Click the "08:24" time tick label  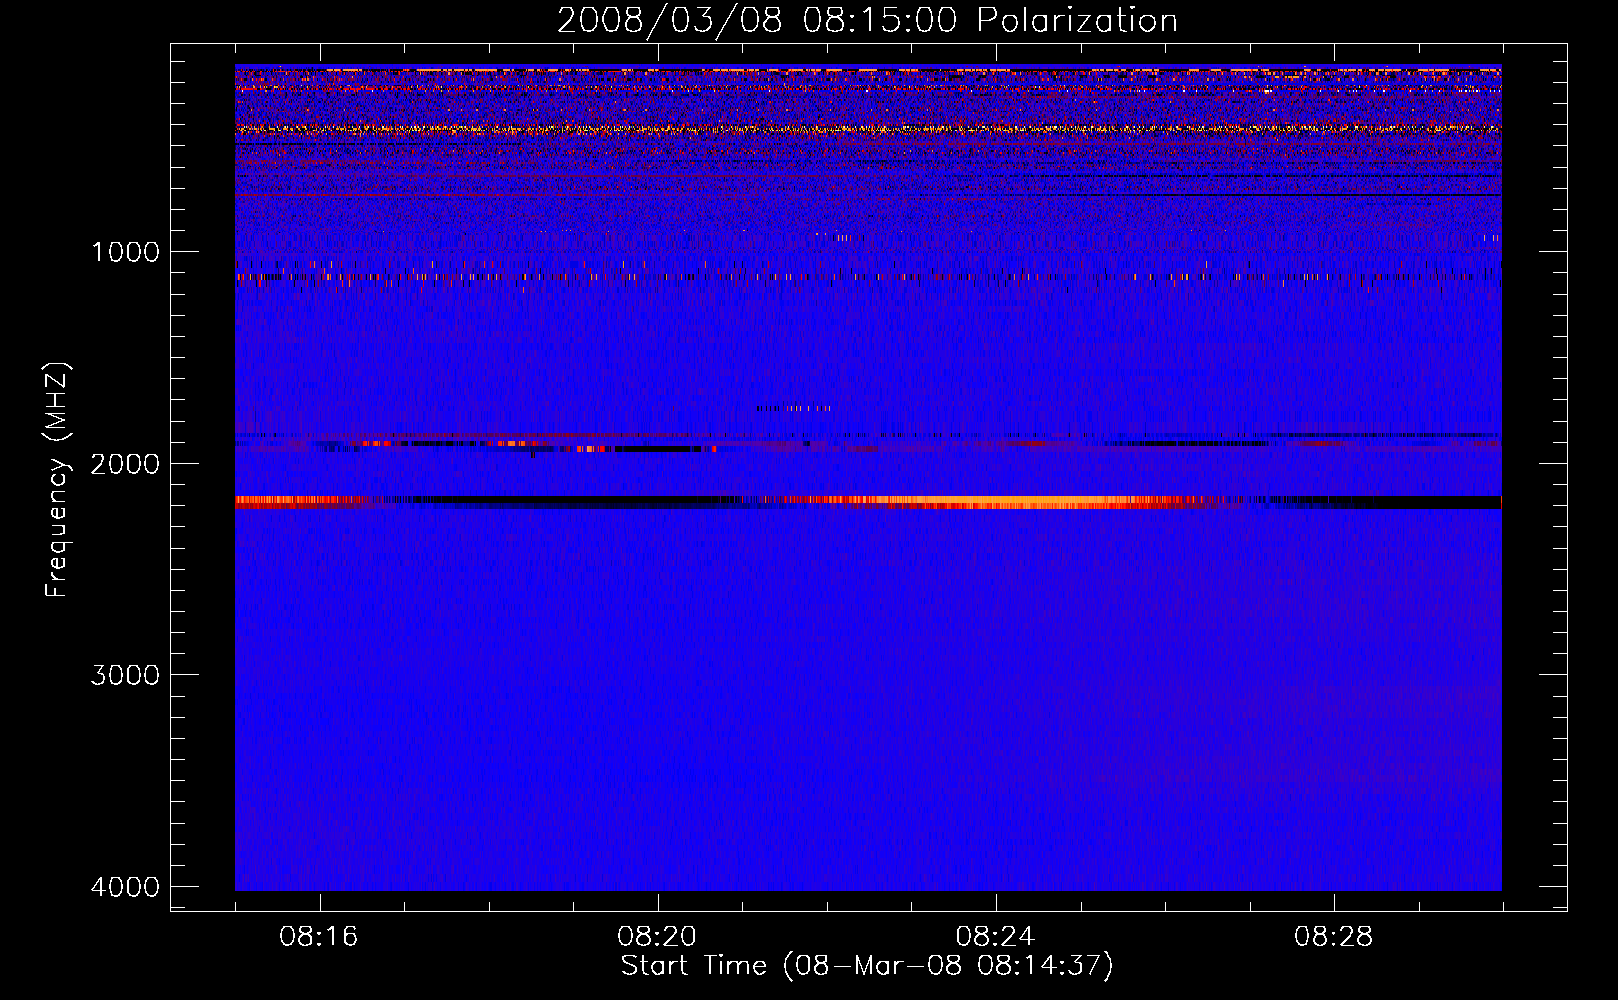(995, 937)
